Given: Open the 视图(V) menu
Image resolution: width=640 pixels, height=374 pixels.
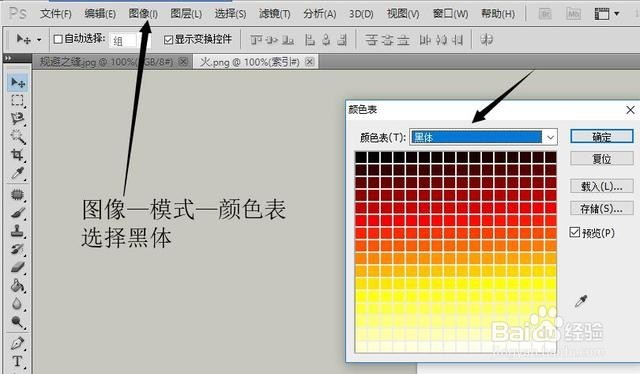Looking at the screenshot, I should click(403, 14).
